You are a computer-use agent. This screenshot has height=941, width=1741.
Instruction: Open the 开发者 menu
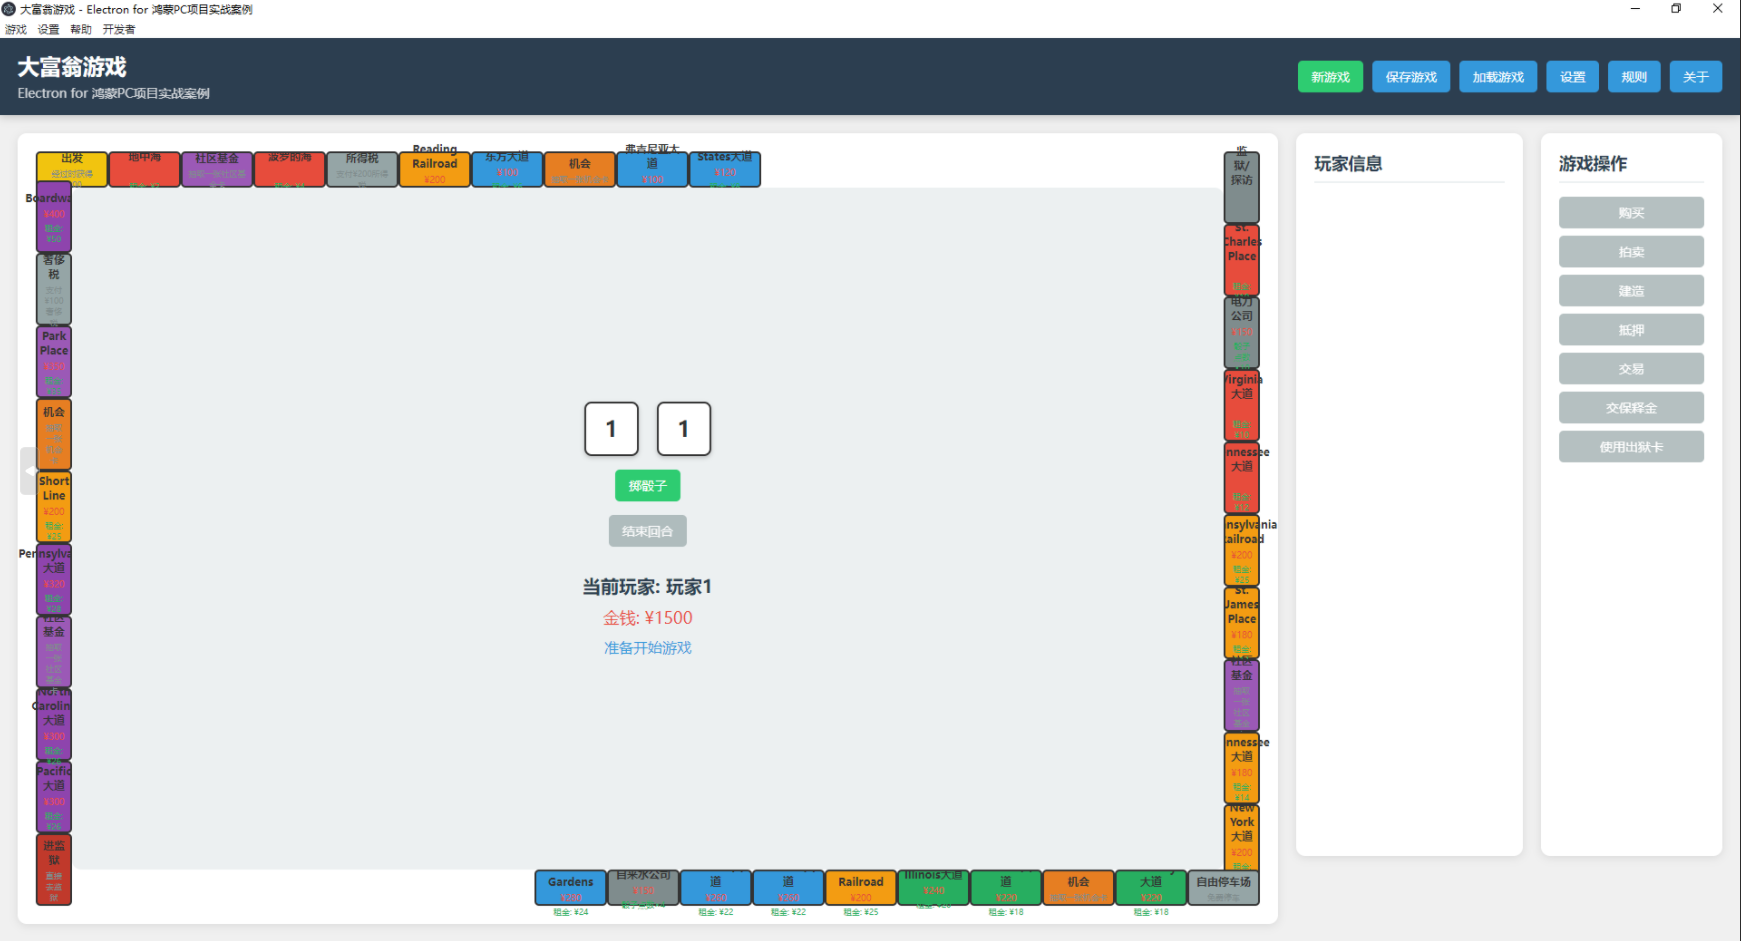pos(119,29)
